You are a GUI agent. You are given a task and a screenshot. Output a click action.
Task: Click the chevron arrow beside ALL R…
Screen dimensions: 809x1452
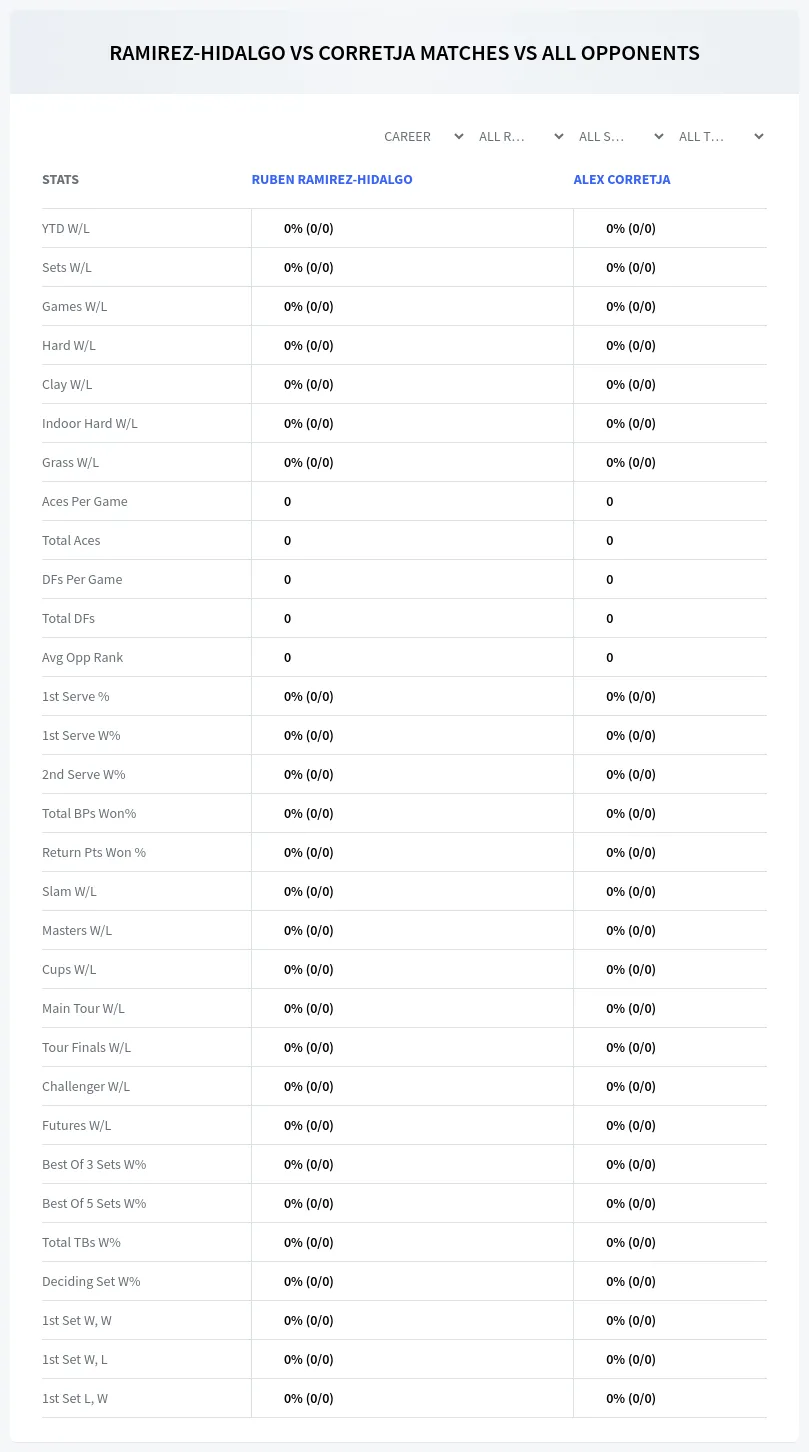pyautogui.click(x=558, y=136)
